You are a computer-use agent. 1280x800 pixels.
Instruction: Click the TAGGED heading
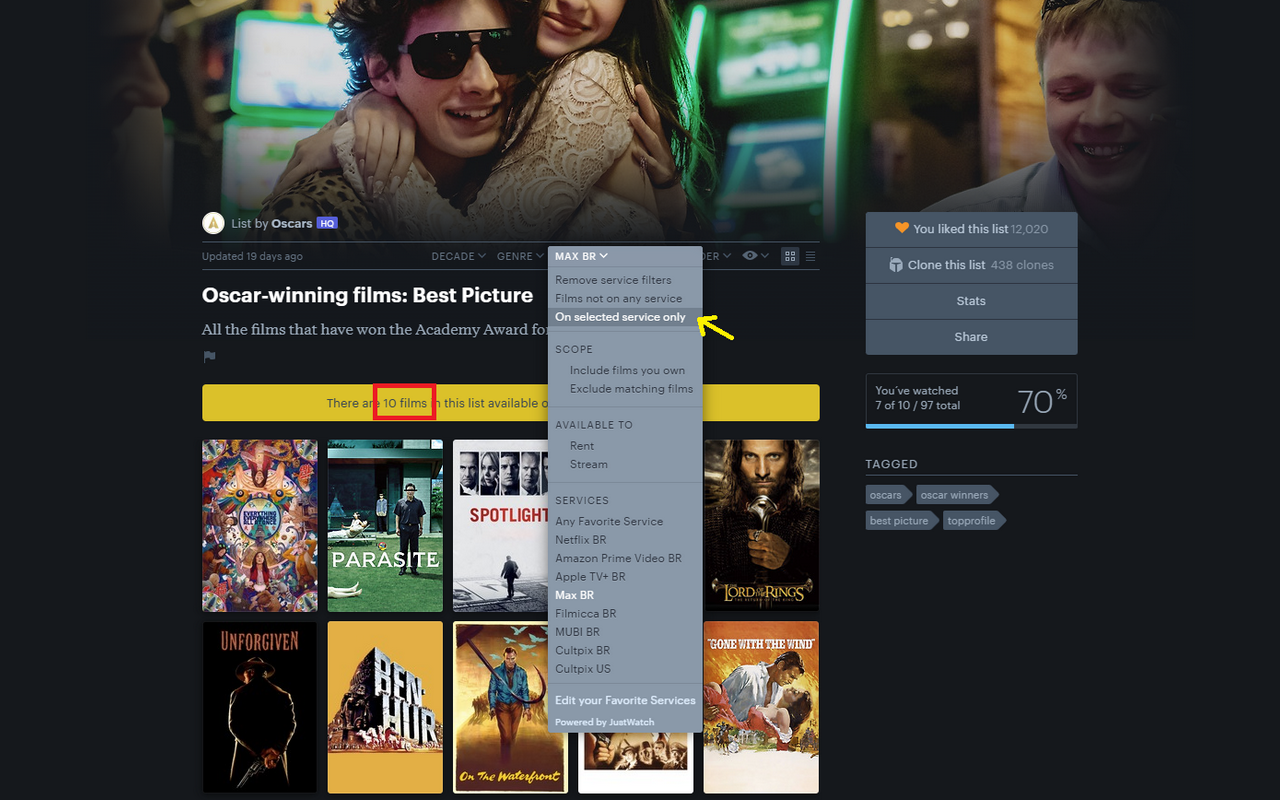[x=892, y=464]
